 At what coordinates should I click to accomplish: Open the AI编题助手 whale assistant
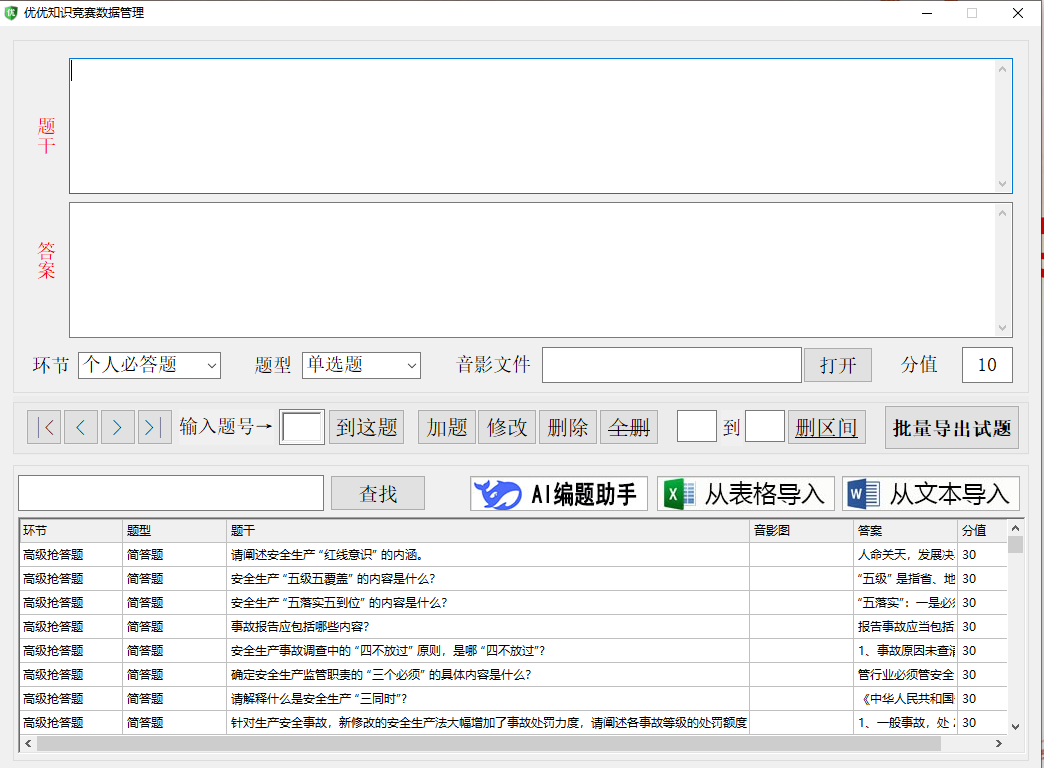559,494
